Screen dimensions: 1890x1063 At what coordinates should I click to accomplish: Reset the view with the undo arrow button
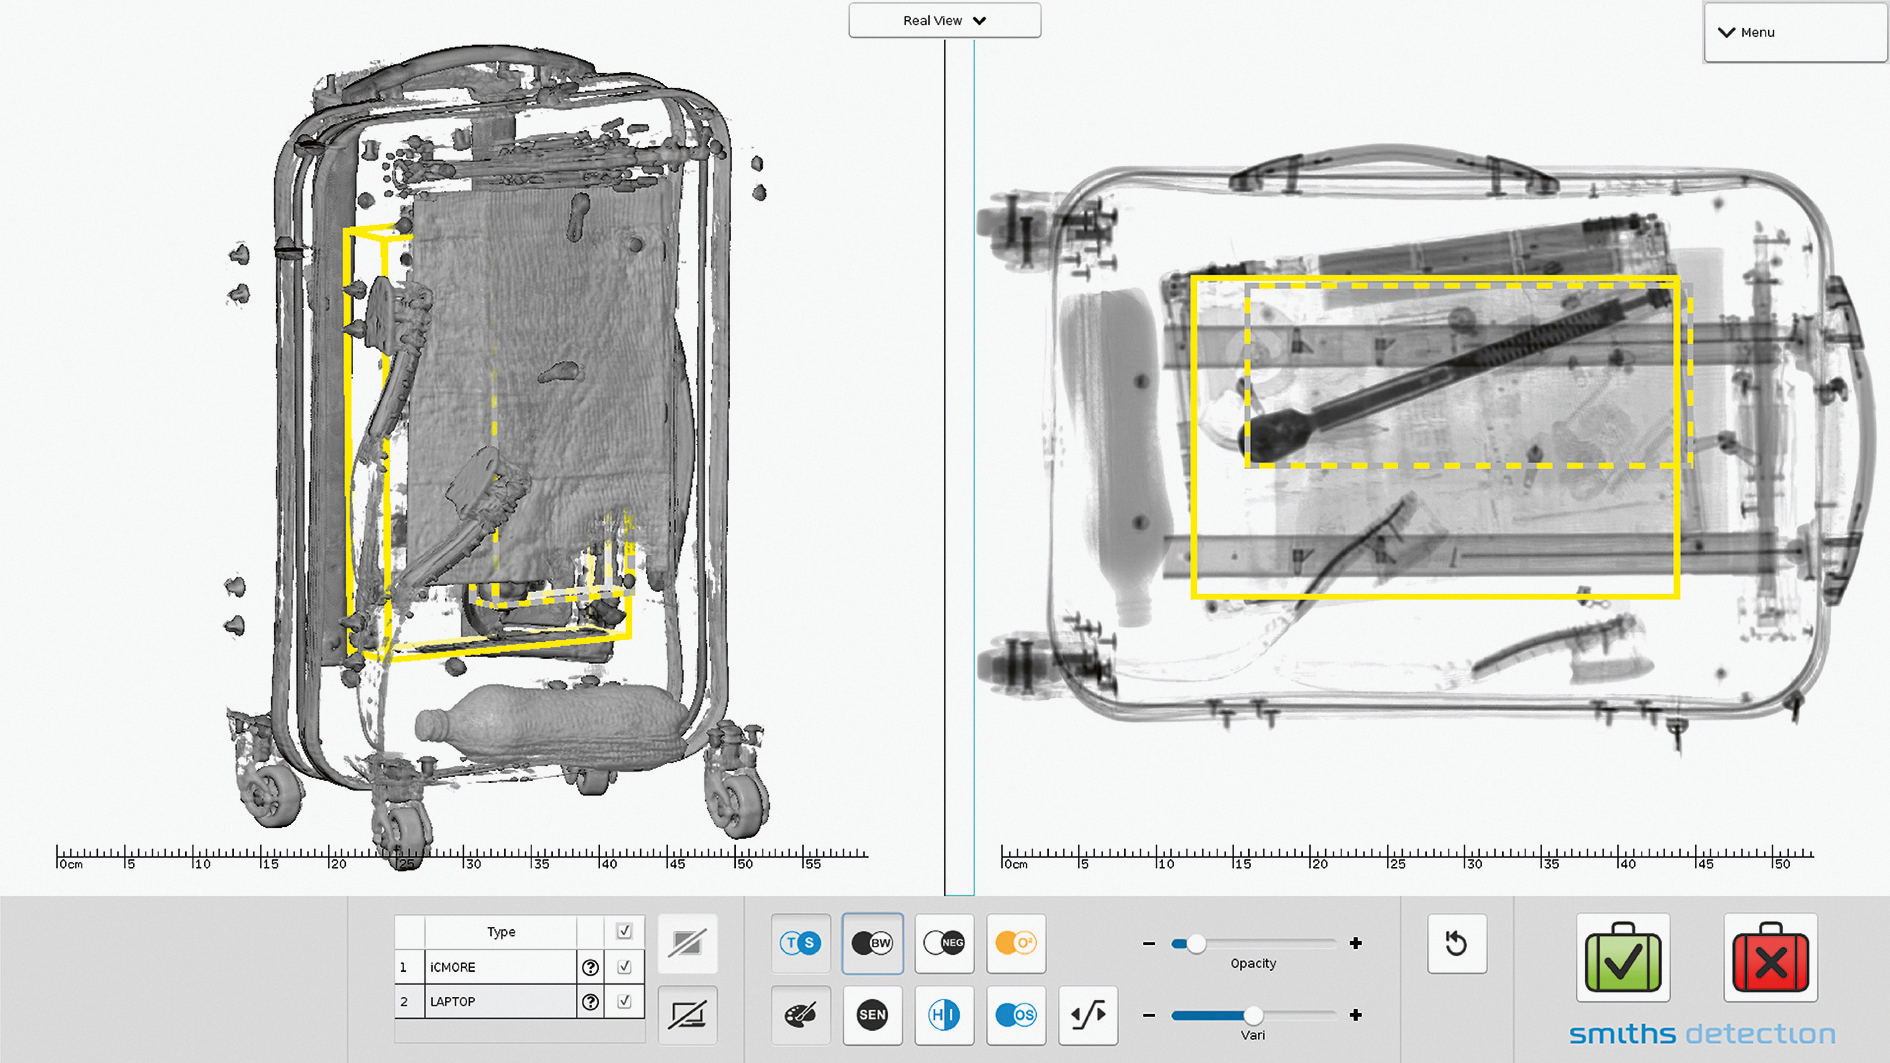click(1456, 943)
